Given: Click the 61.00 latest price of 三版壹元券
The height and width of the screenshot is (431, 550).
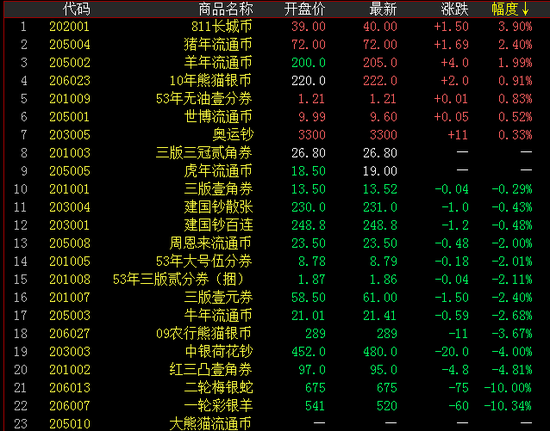Looking at the screenshot, I should tap(380, 297).
